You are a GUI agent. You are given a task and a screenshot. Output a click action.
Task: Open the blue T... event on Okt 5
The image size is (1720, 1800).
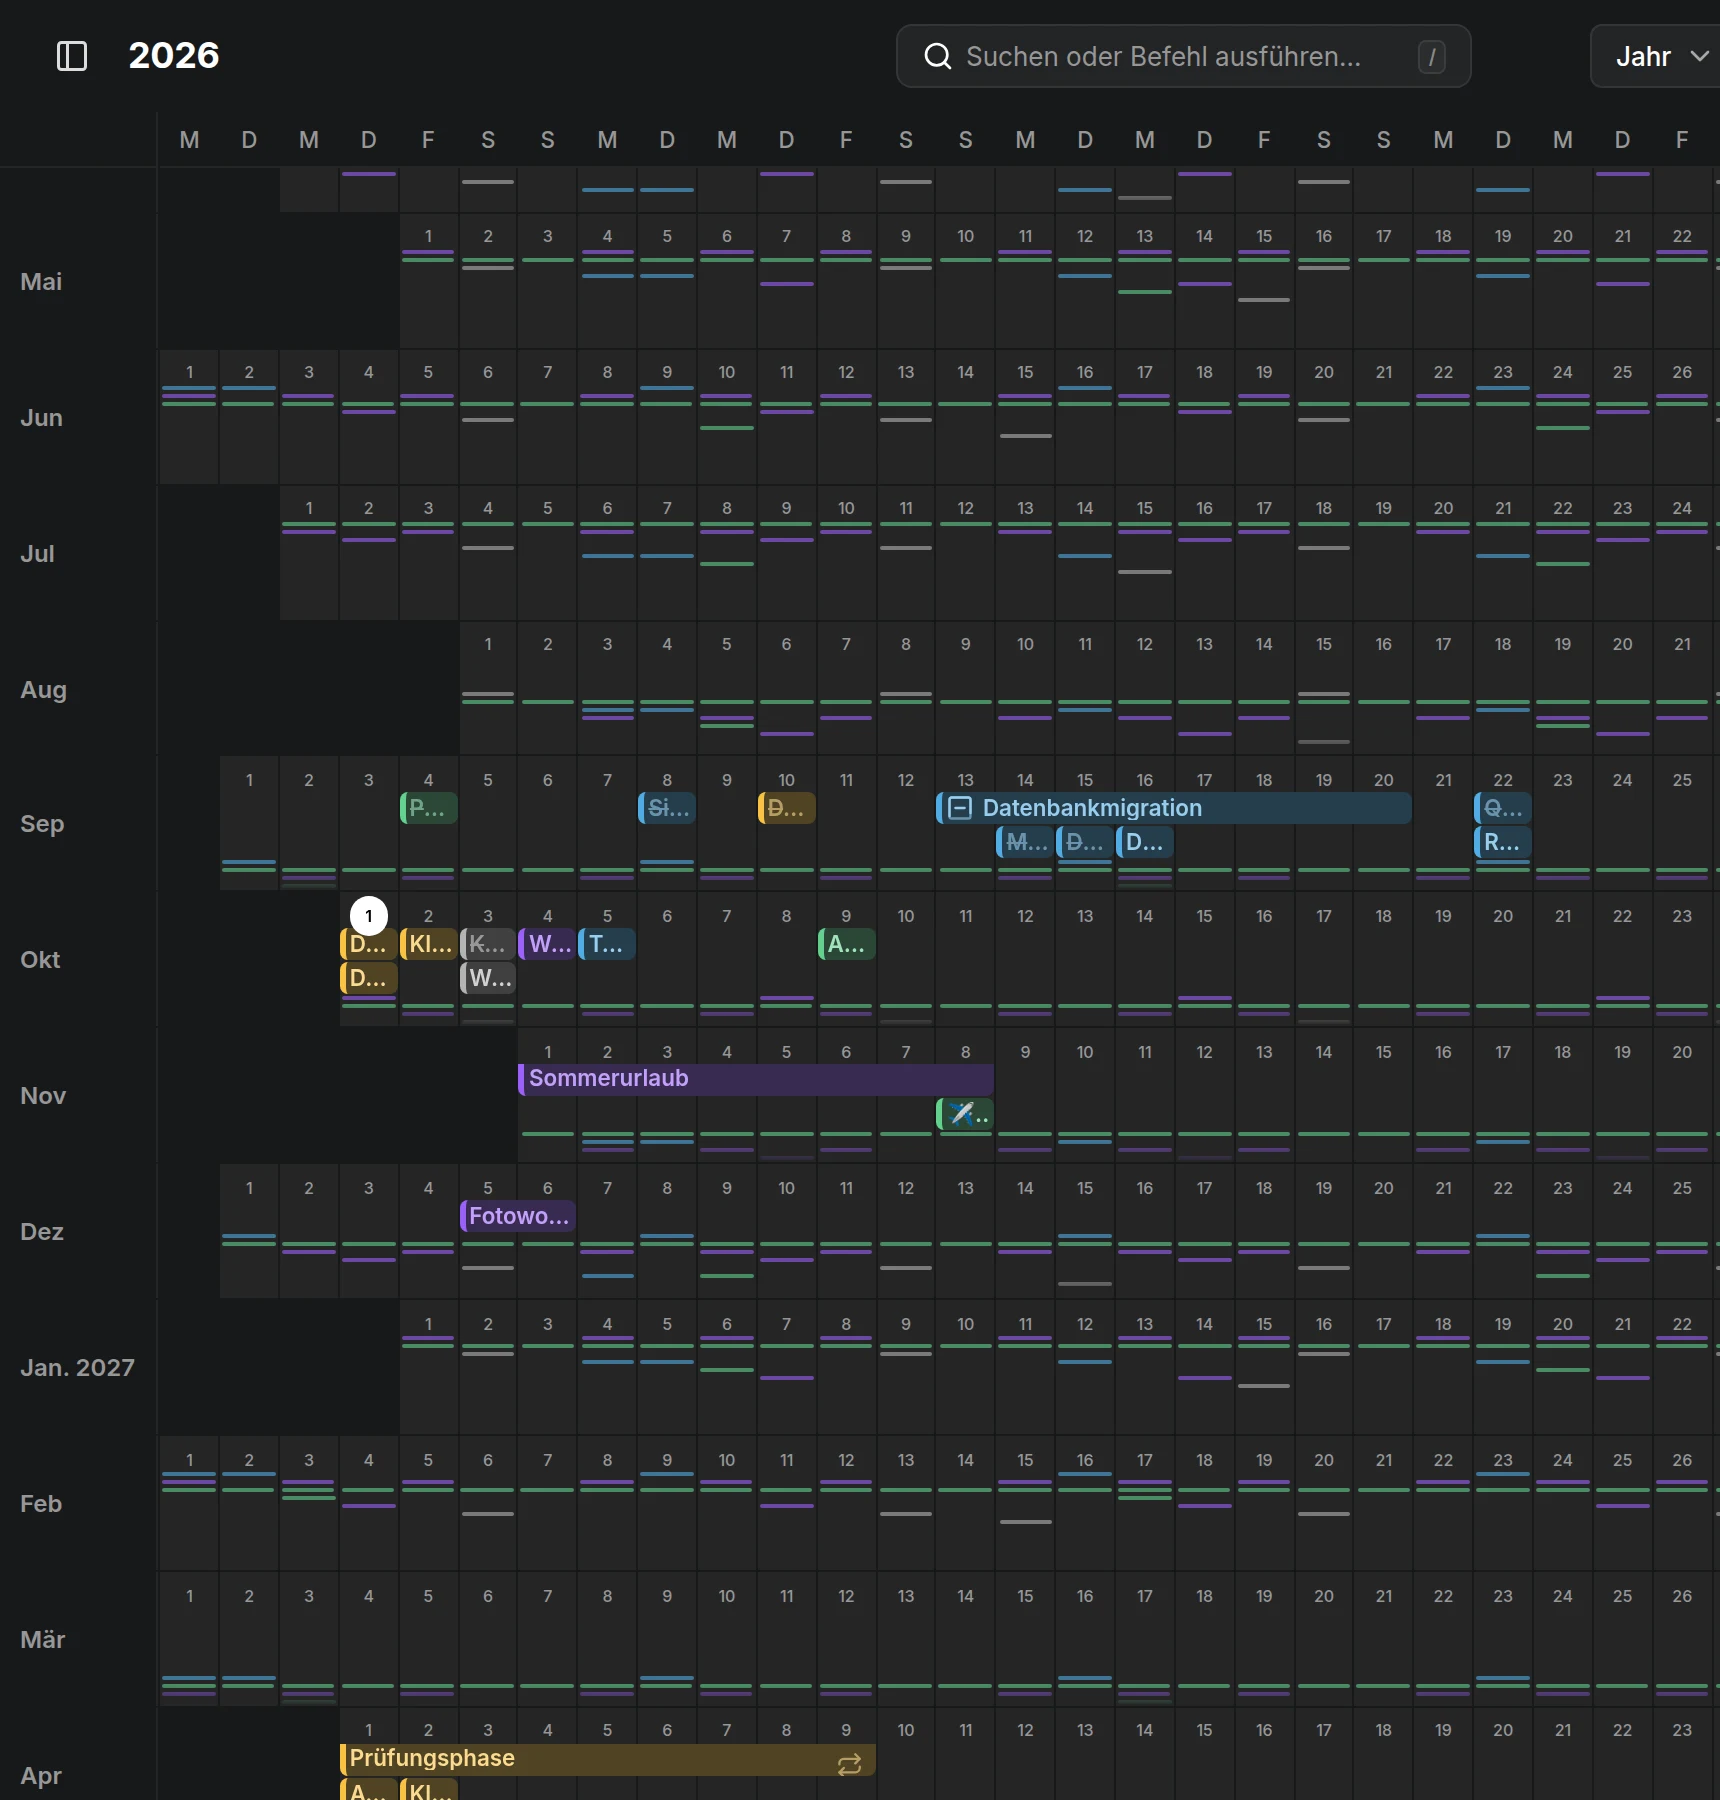607,944
